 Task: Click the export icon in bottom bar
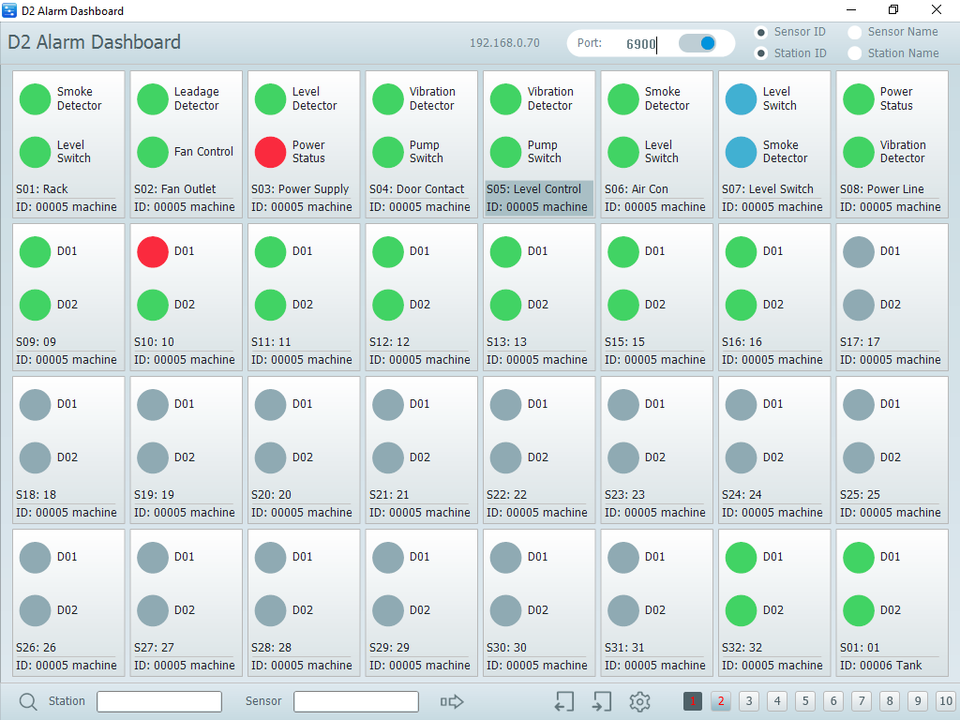tap(601, 702)
